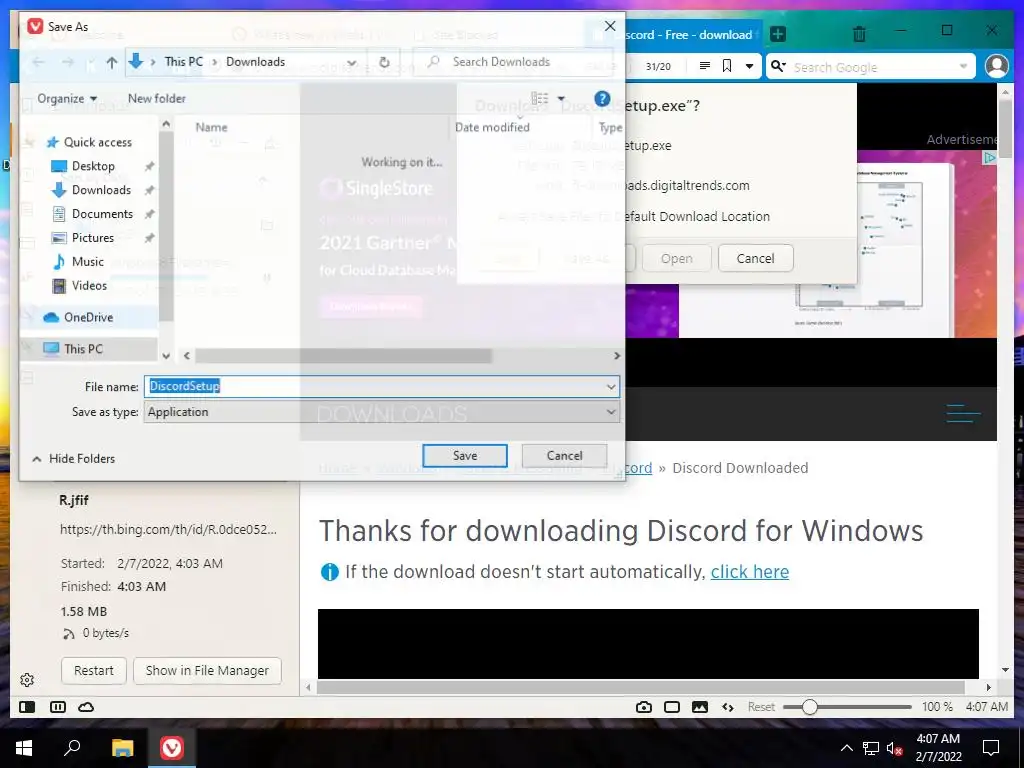
Task: Open File Explorer from the taskbar
Action: (x=122, y=748)
